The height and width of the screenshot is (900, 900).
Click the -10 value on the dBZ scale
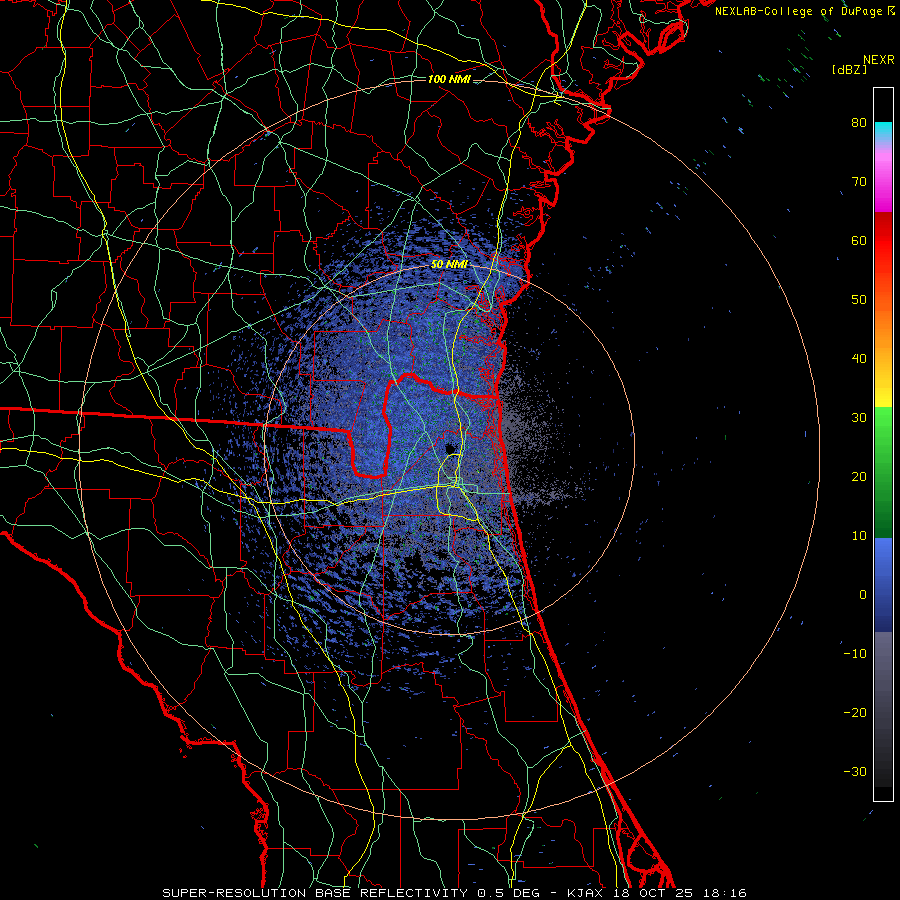click(855, 653)
